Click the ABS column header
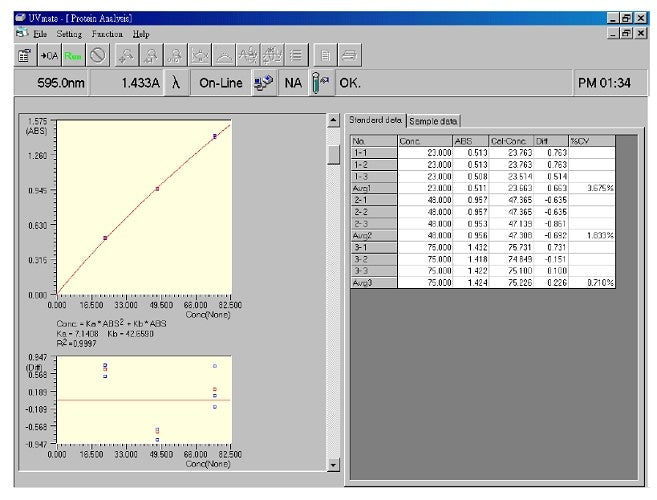Image resolution: width=657 pixels, height=500 pixels. click(471, 141)
